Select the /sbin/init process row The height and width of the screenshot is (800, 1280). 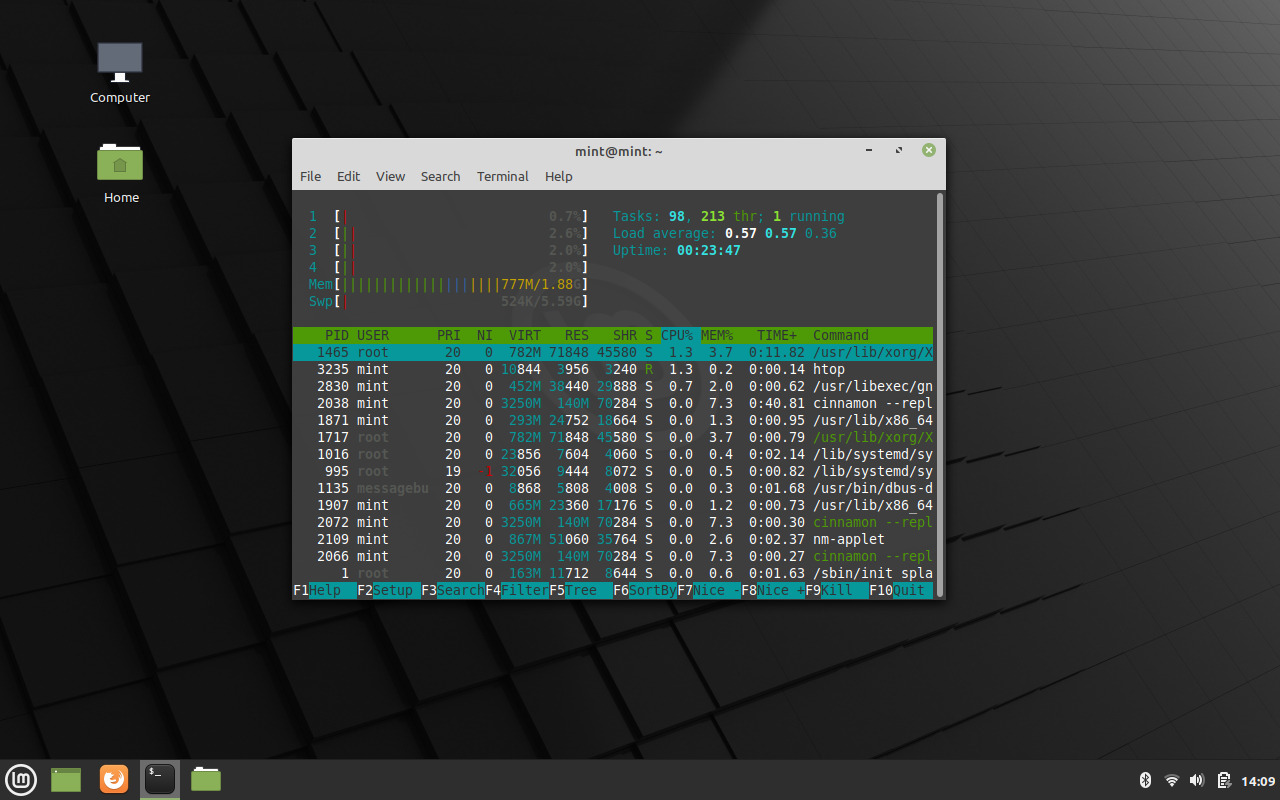pyautogui.click(x=613, y=573)
